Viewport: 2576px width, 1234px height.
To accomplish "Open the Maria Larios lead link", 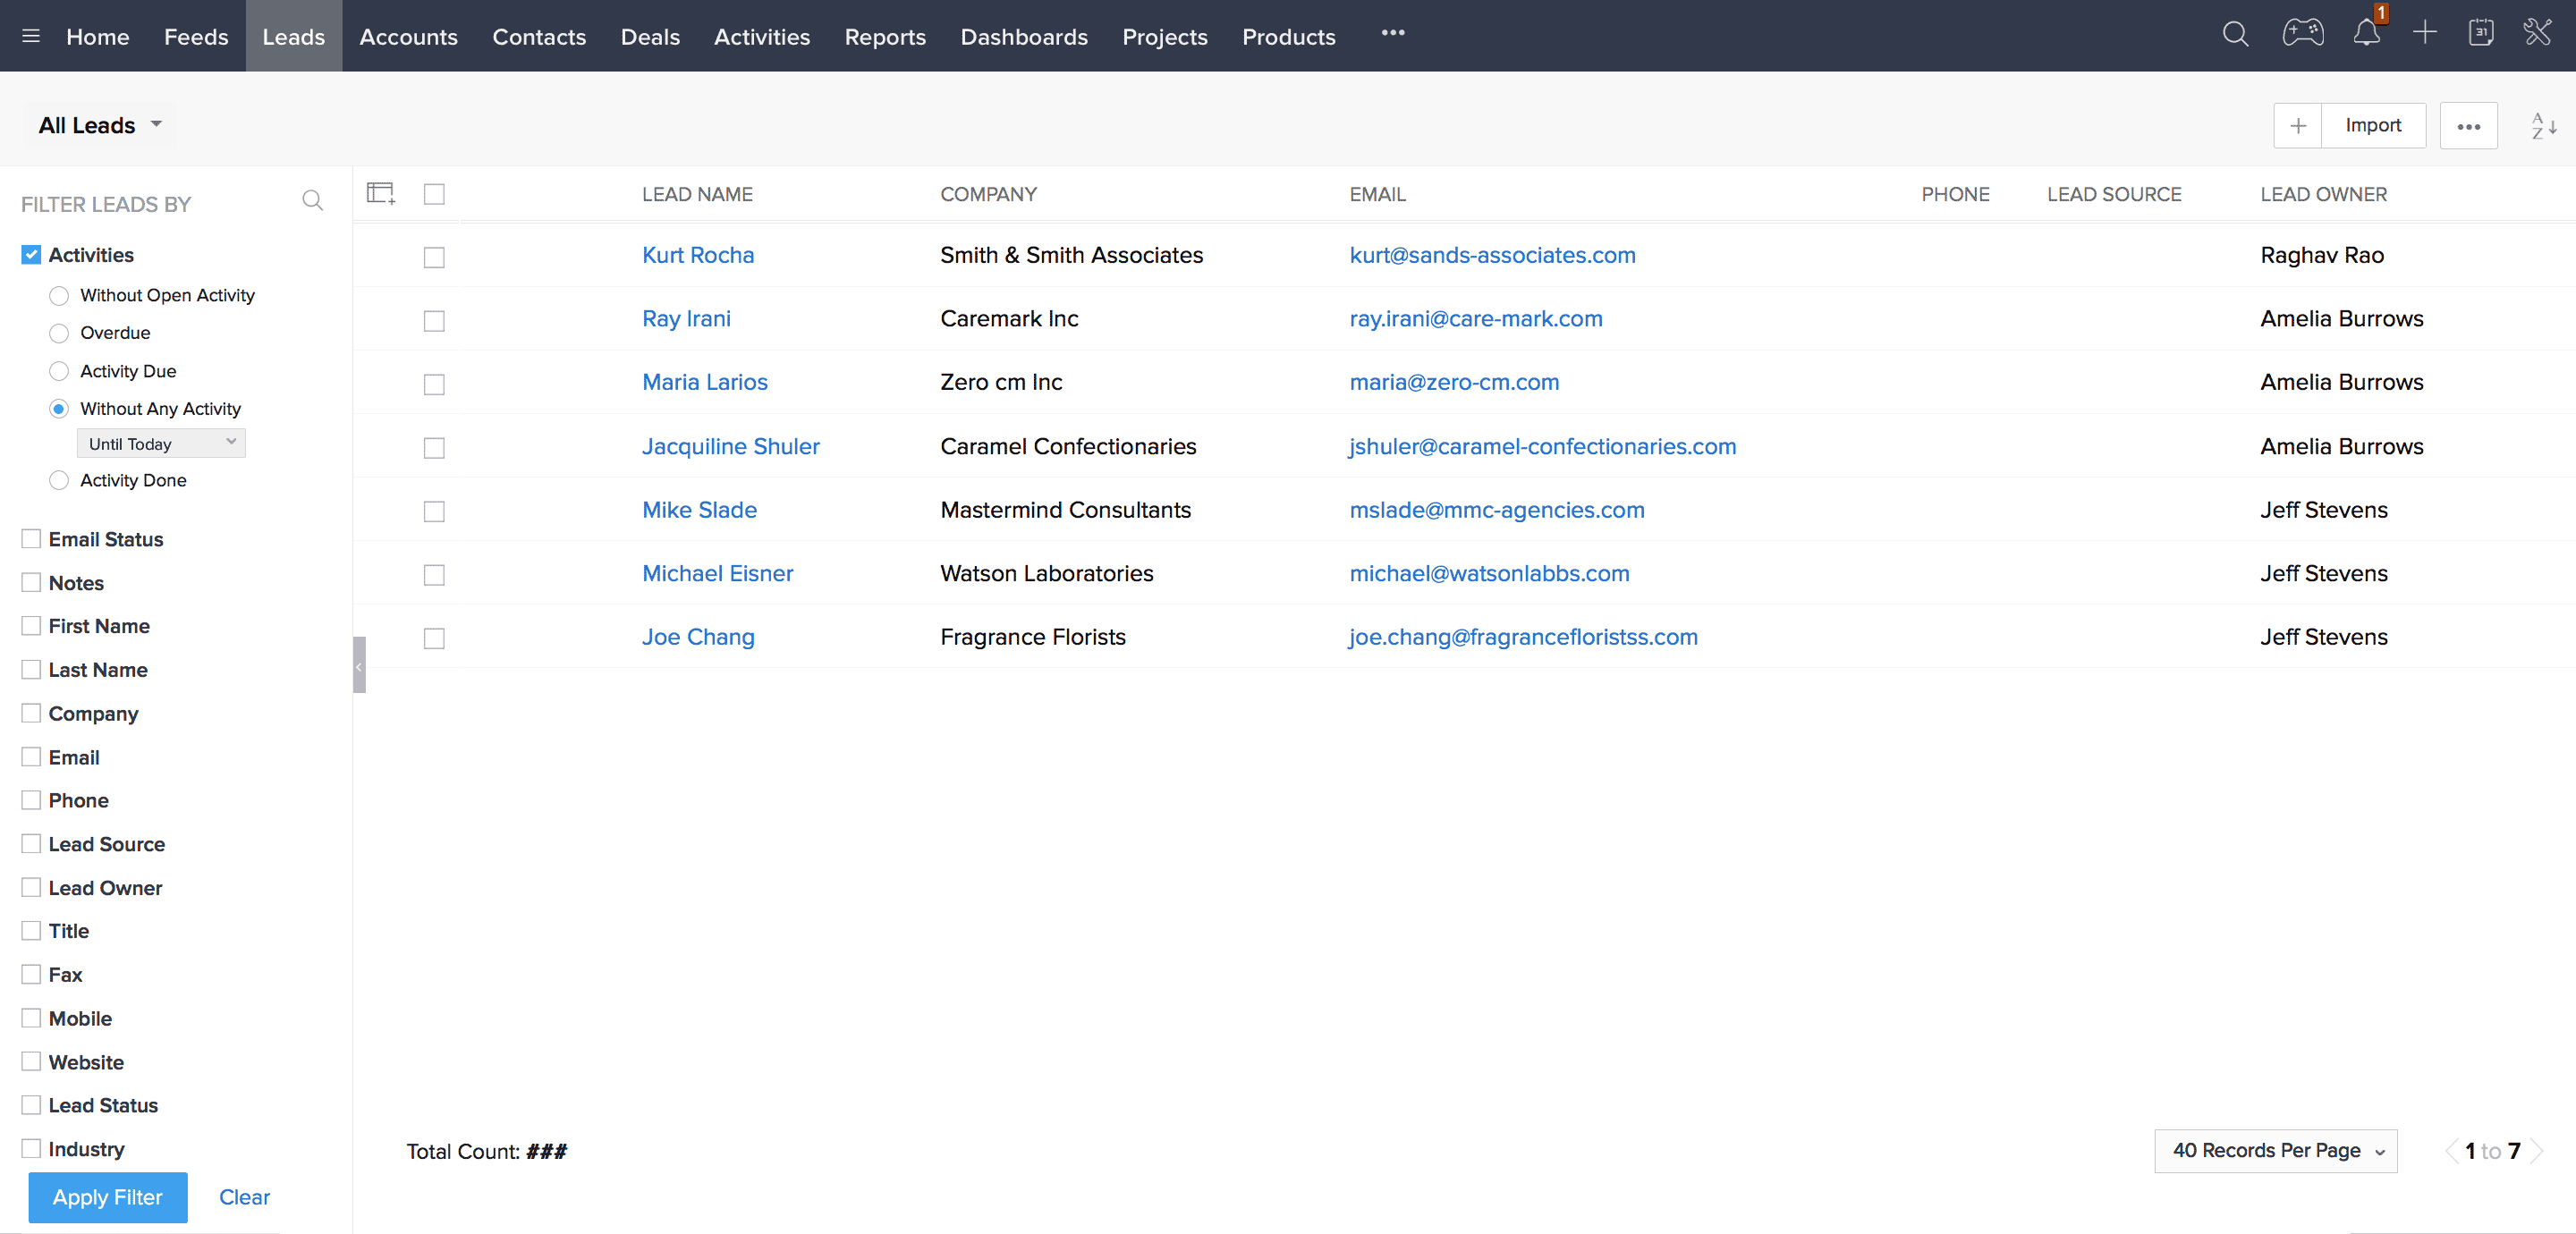I will click(704, 382).
